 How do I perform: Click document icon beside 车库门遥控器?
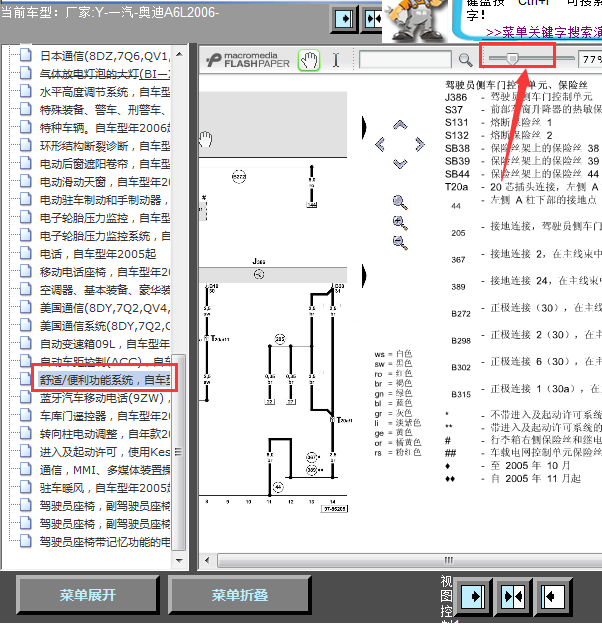pos(26,415)
